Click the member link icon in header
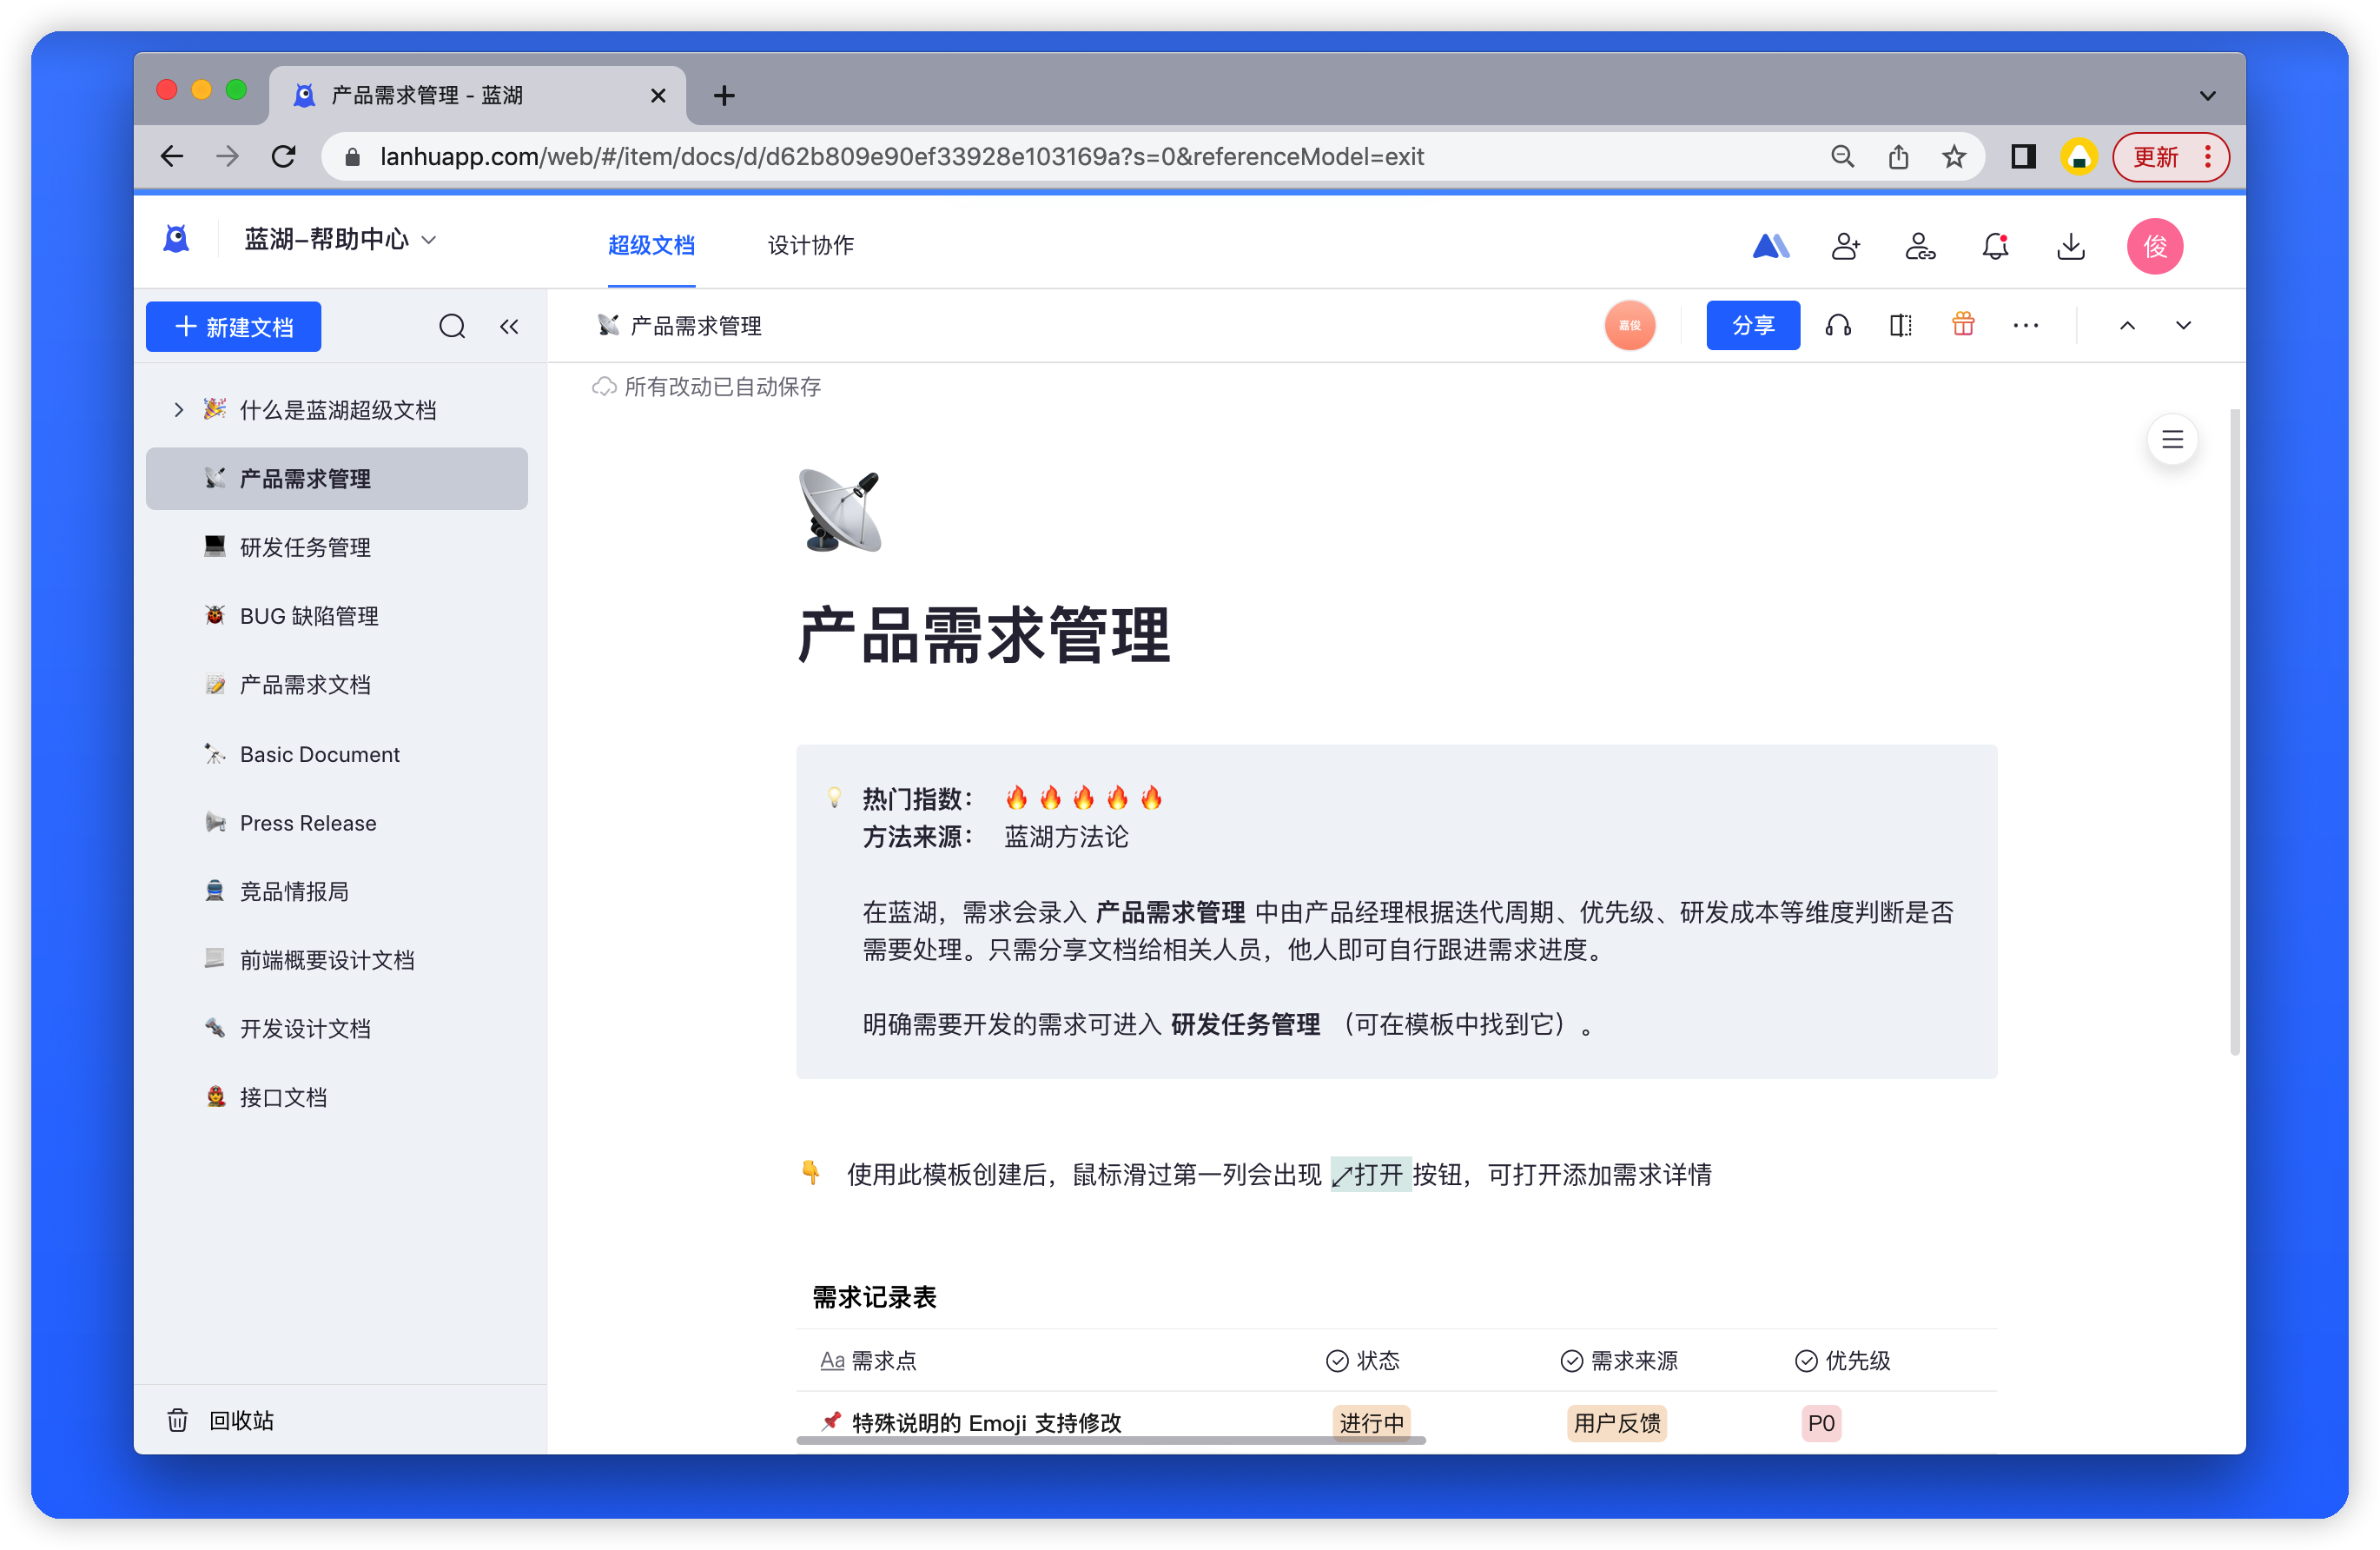The width and height of the screenshot is (2380, 1550). tap(1920, 246)
